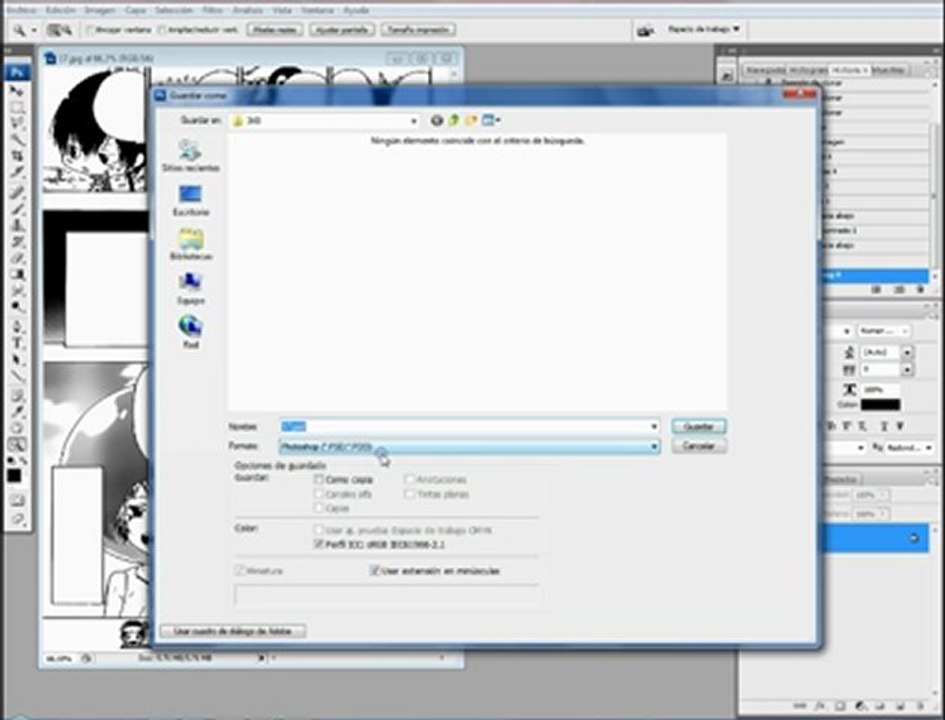Image resolution: width=945 pixels, height=720 pixels.
Task: Click the foreground color swatch in toolbox
Action: 13,476
